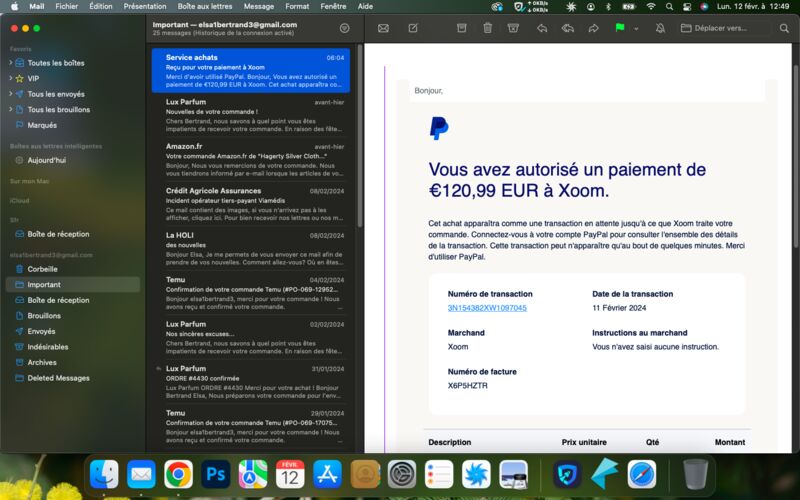
Task: Open the Format menu
Action: tap(297, 7)
